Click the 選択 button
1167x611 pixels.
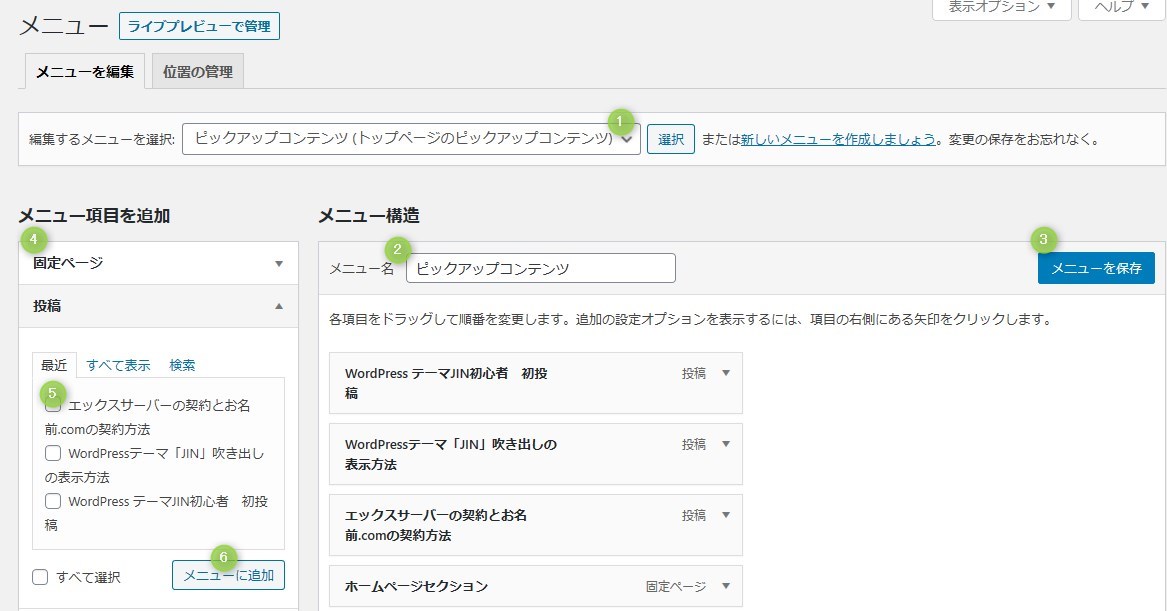tap(671, 139)
